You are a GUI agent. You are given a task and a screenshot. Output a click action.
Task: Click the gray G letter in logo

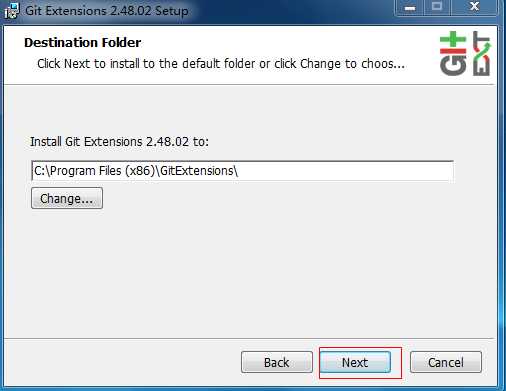click(x=453, y=66)
